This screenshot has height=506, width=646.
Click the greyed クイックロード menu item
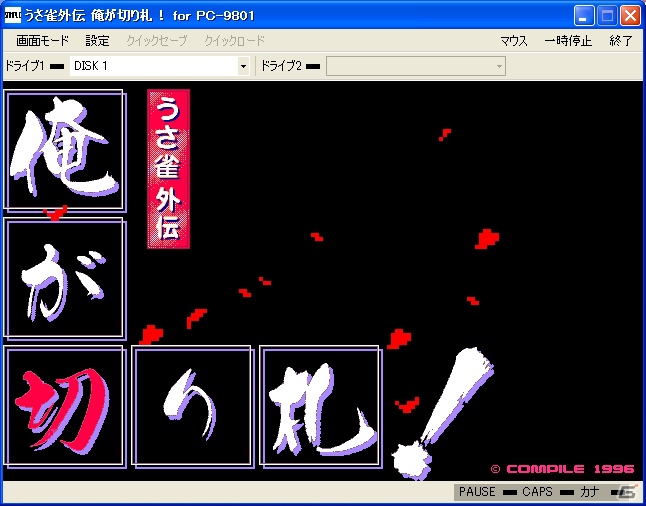point(234,41)
